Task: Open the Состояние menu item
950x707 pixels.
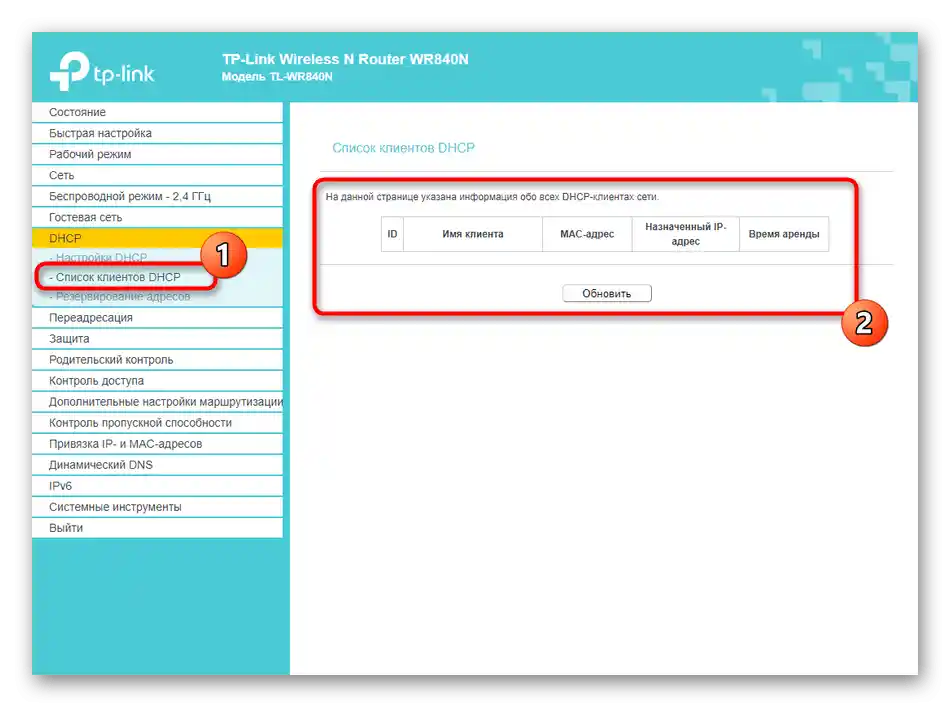Action: pos(158,112)
